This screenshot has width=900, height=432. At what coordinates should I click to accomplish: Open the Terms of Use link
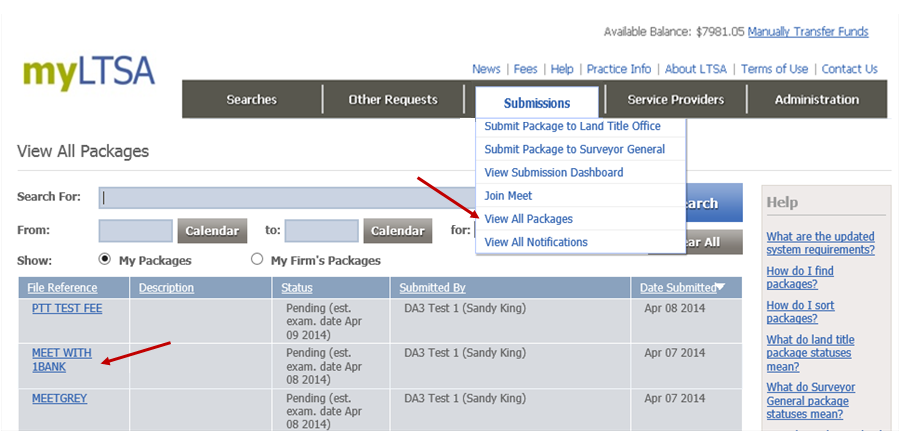point(774,69)
